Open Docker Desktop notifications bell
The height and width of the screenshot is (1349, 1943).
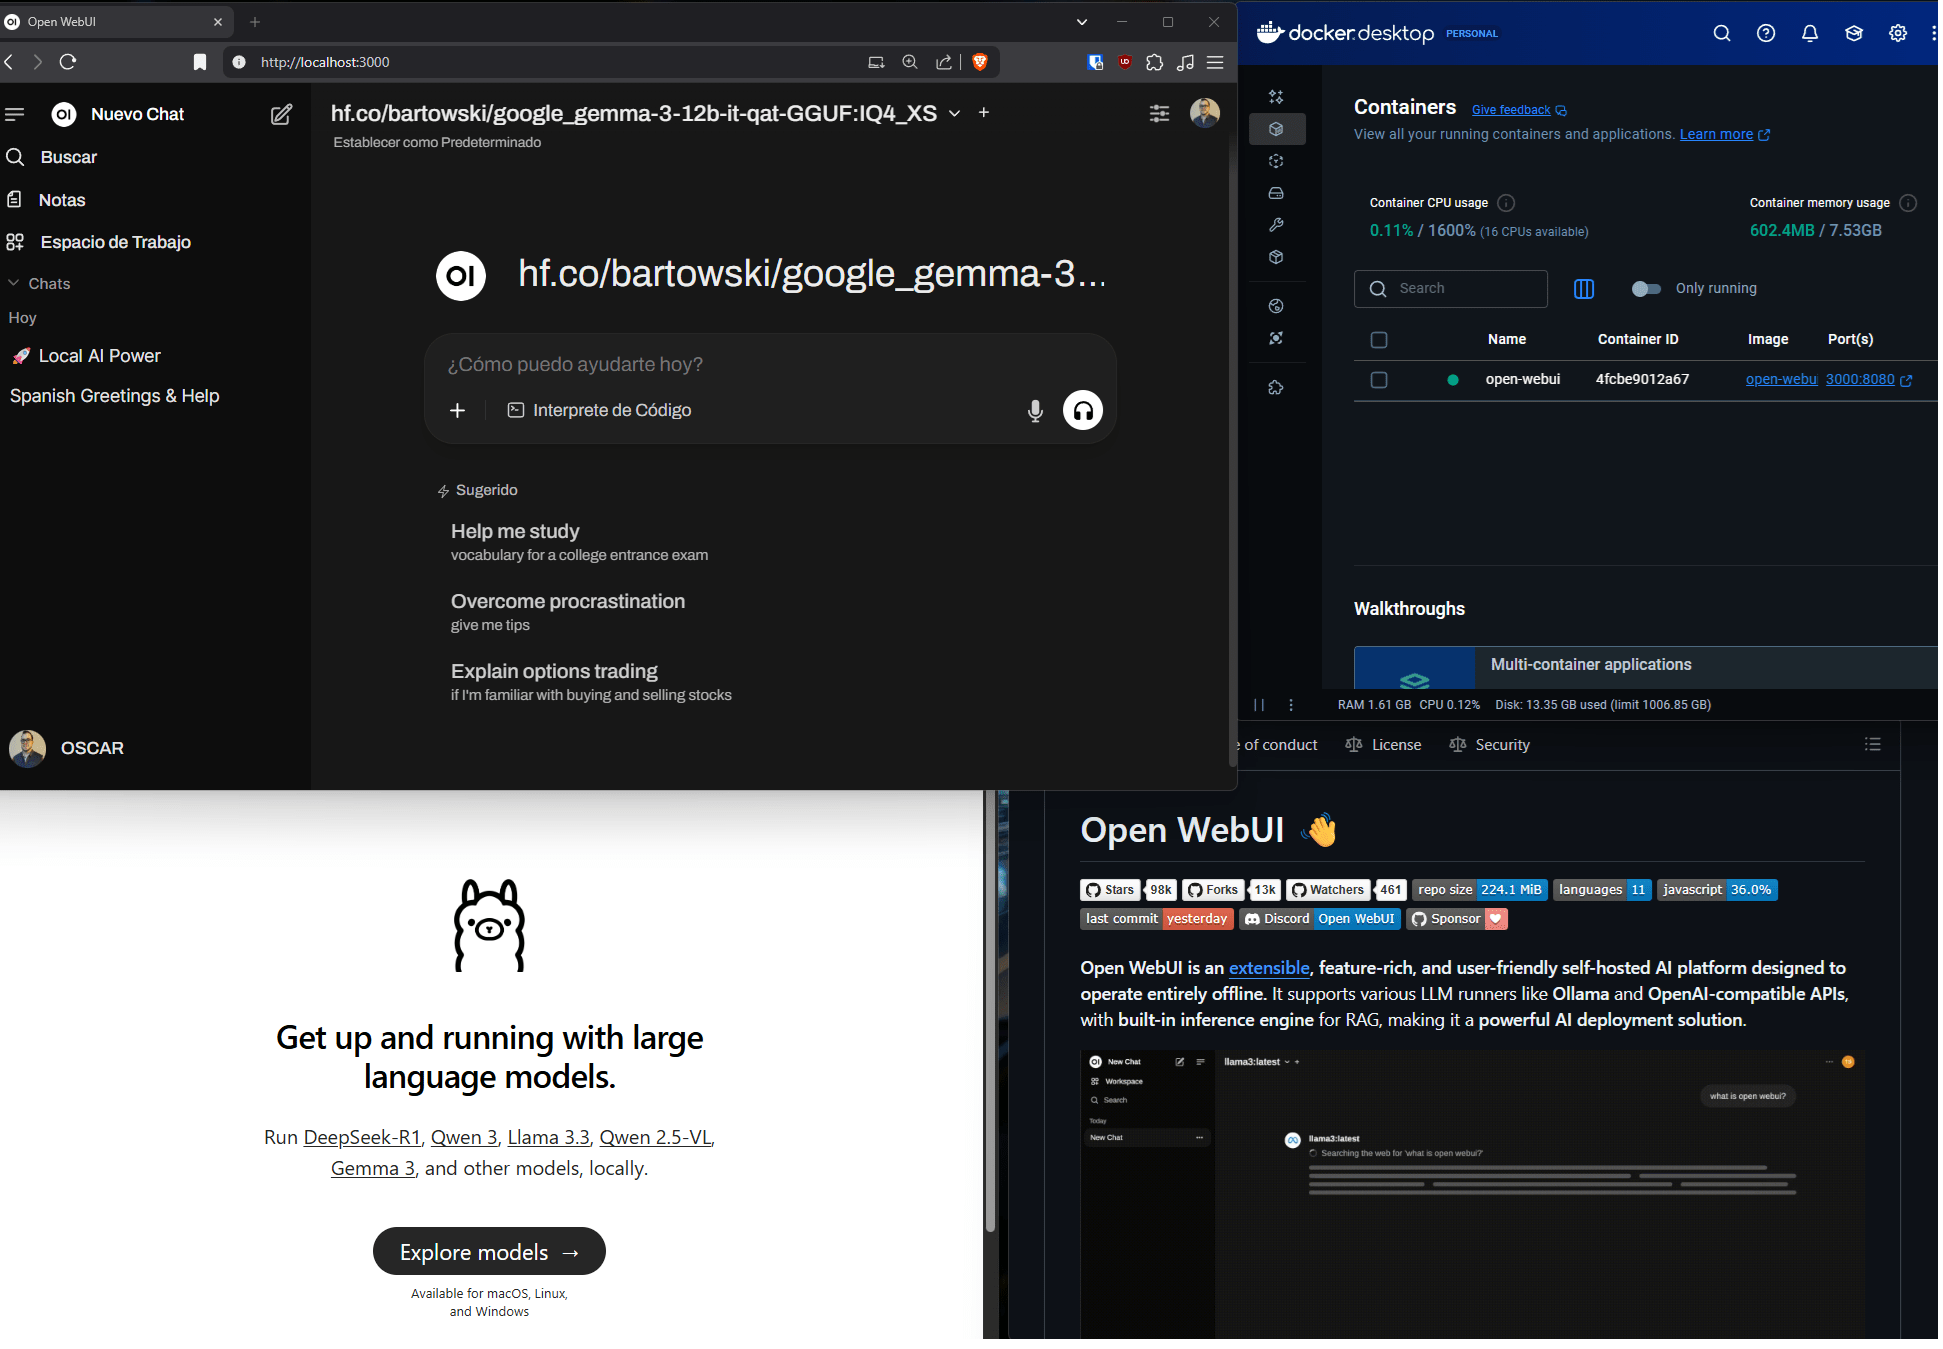coord(1809,33)
